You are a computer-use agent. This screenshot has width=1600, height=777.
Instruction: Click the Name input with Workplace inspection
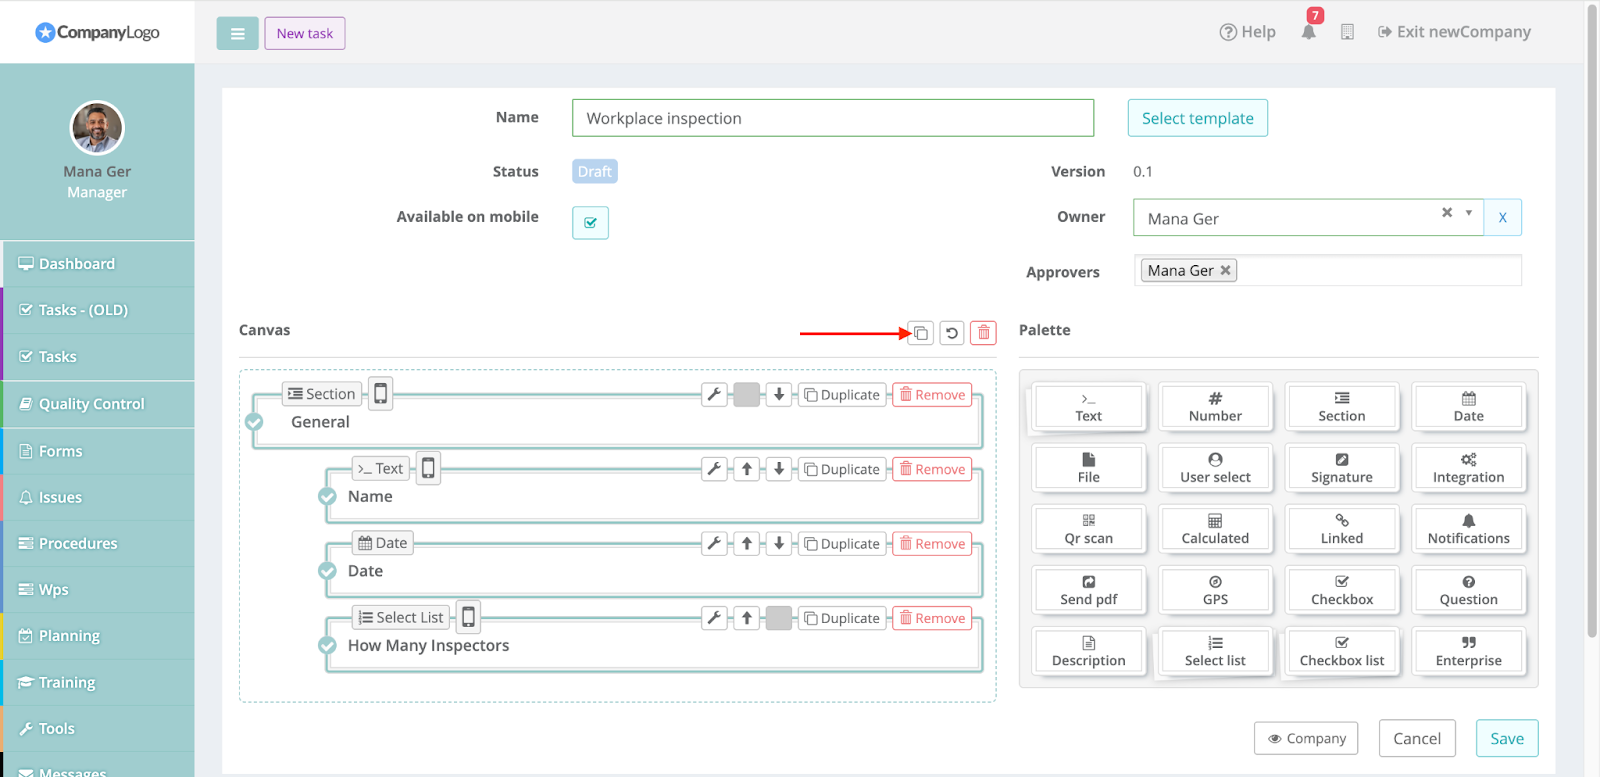click(833, 118)
